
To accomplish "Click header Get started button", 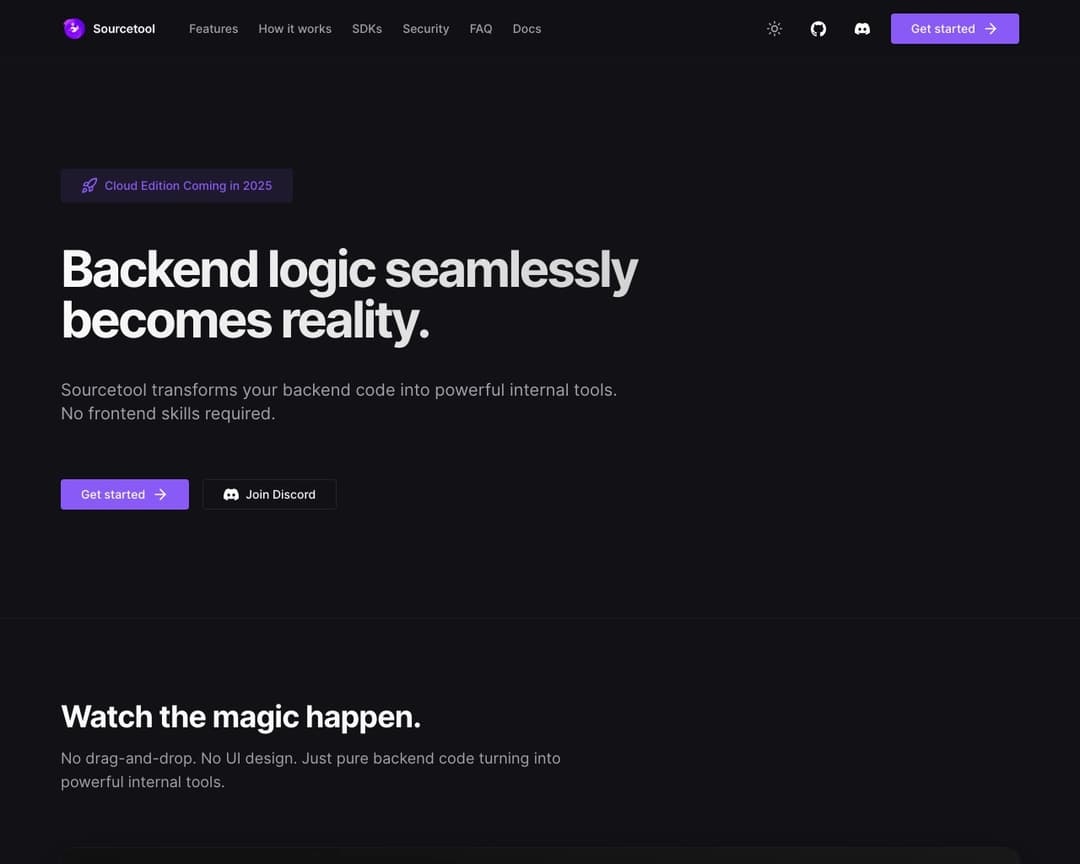I will [955, 29].
